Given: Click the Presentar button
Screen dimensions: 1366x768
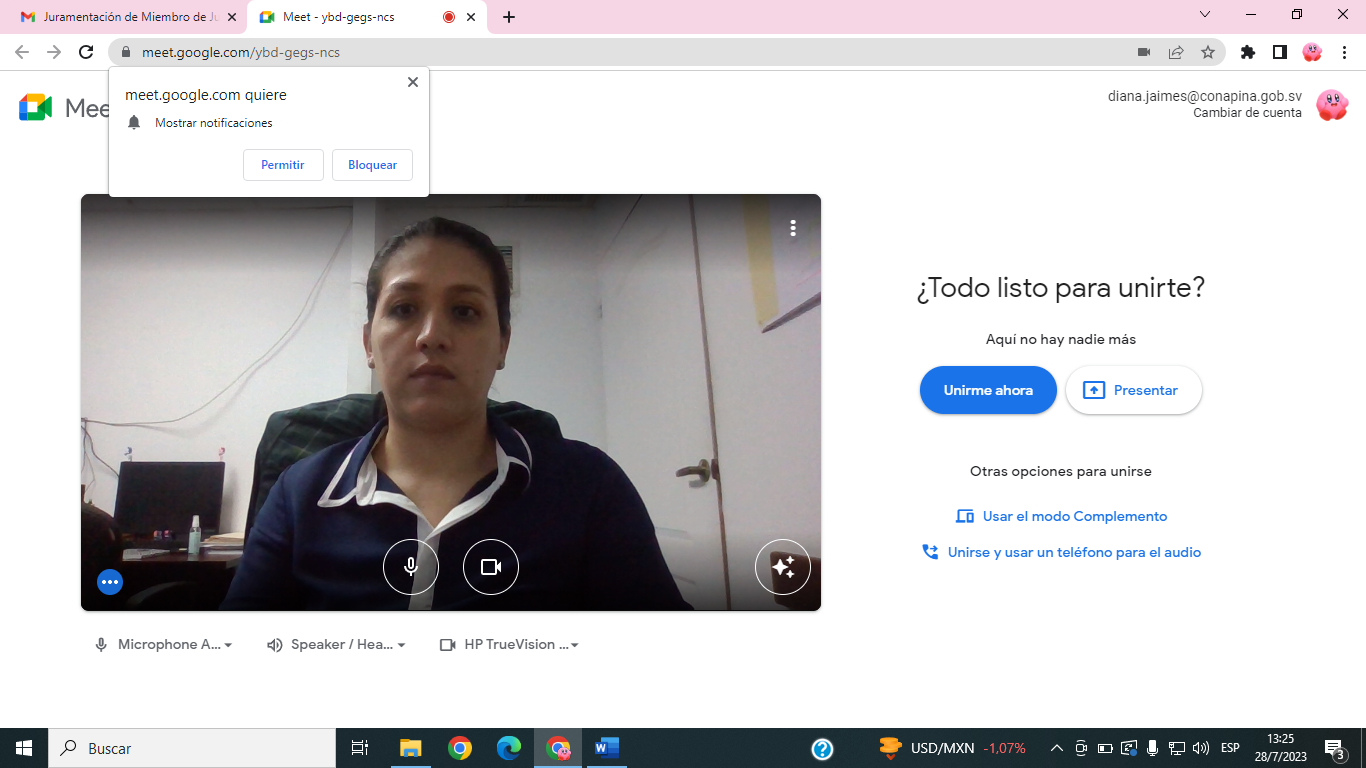Looking at the screenshot, I should tap(1133, 390).
